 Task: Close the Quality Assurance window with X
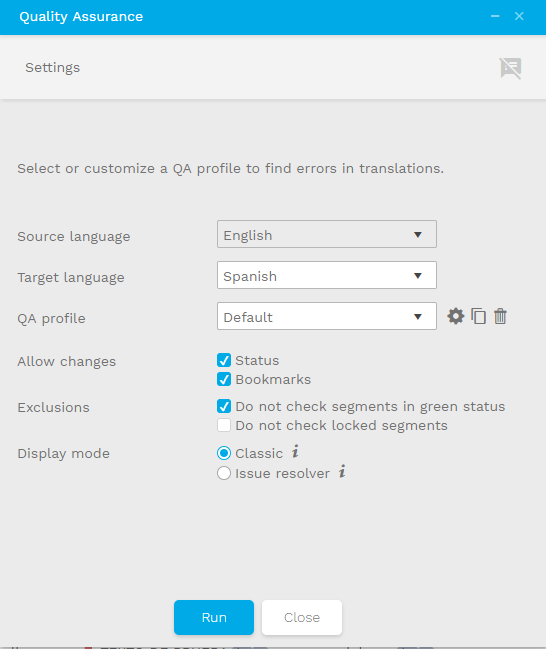519,16
